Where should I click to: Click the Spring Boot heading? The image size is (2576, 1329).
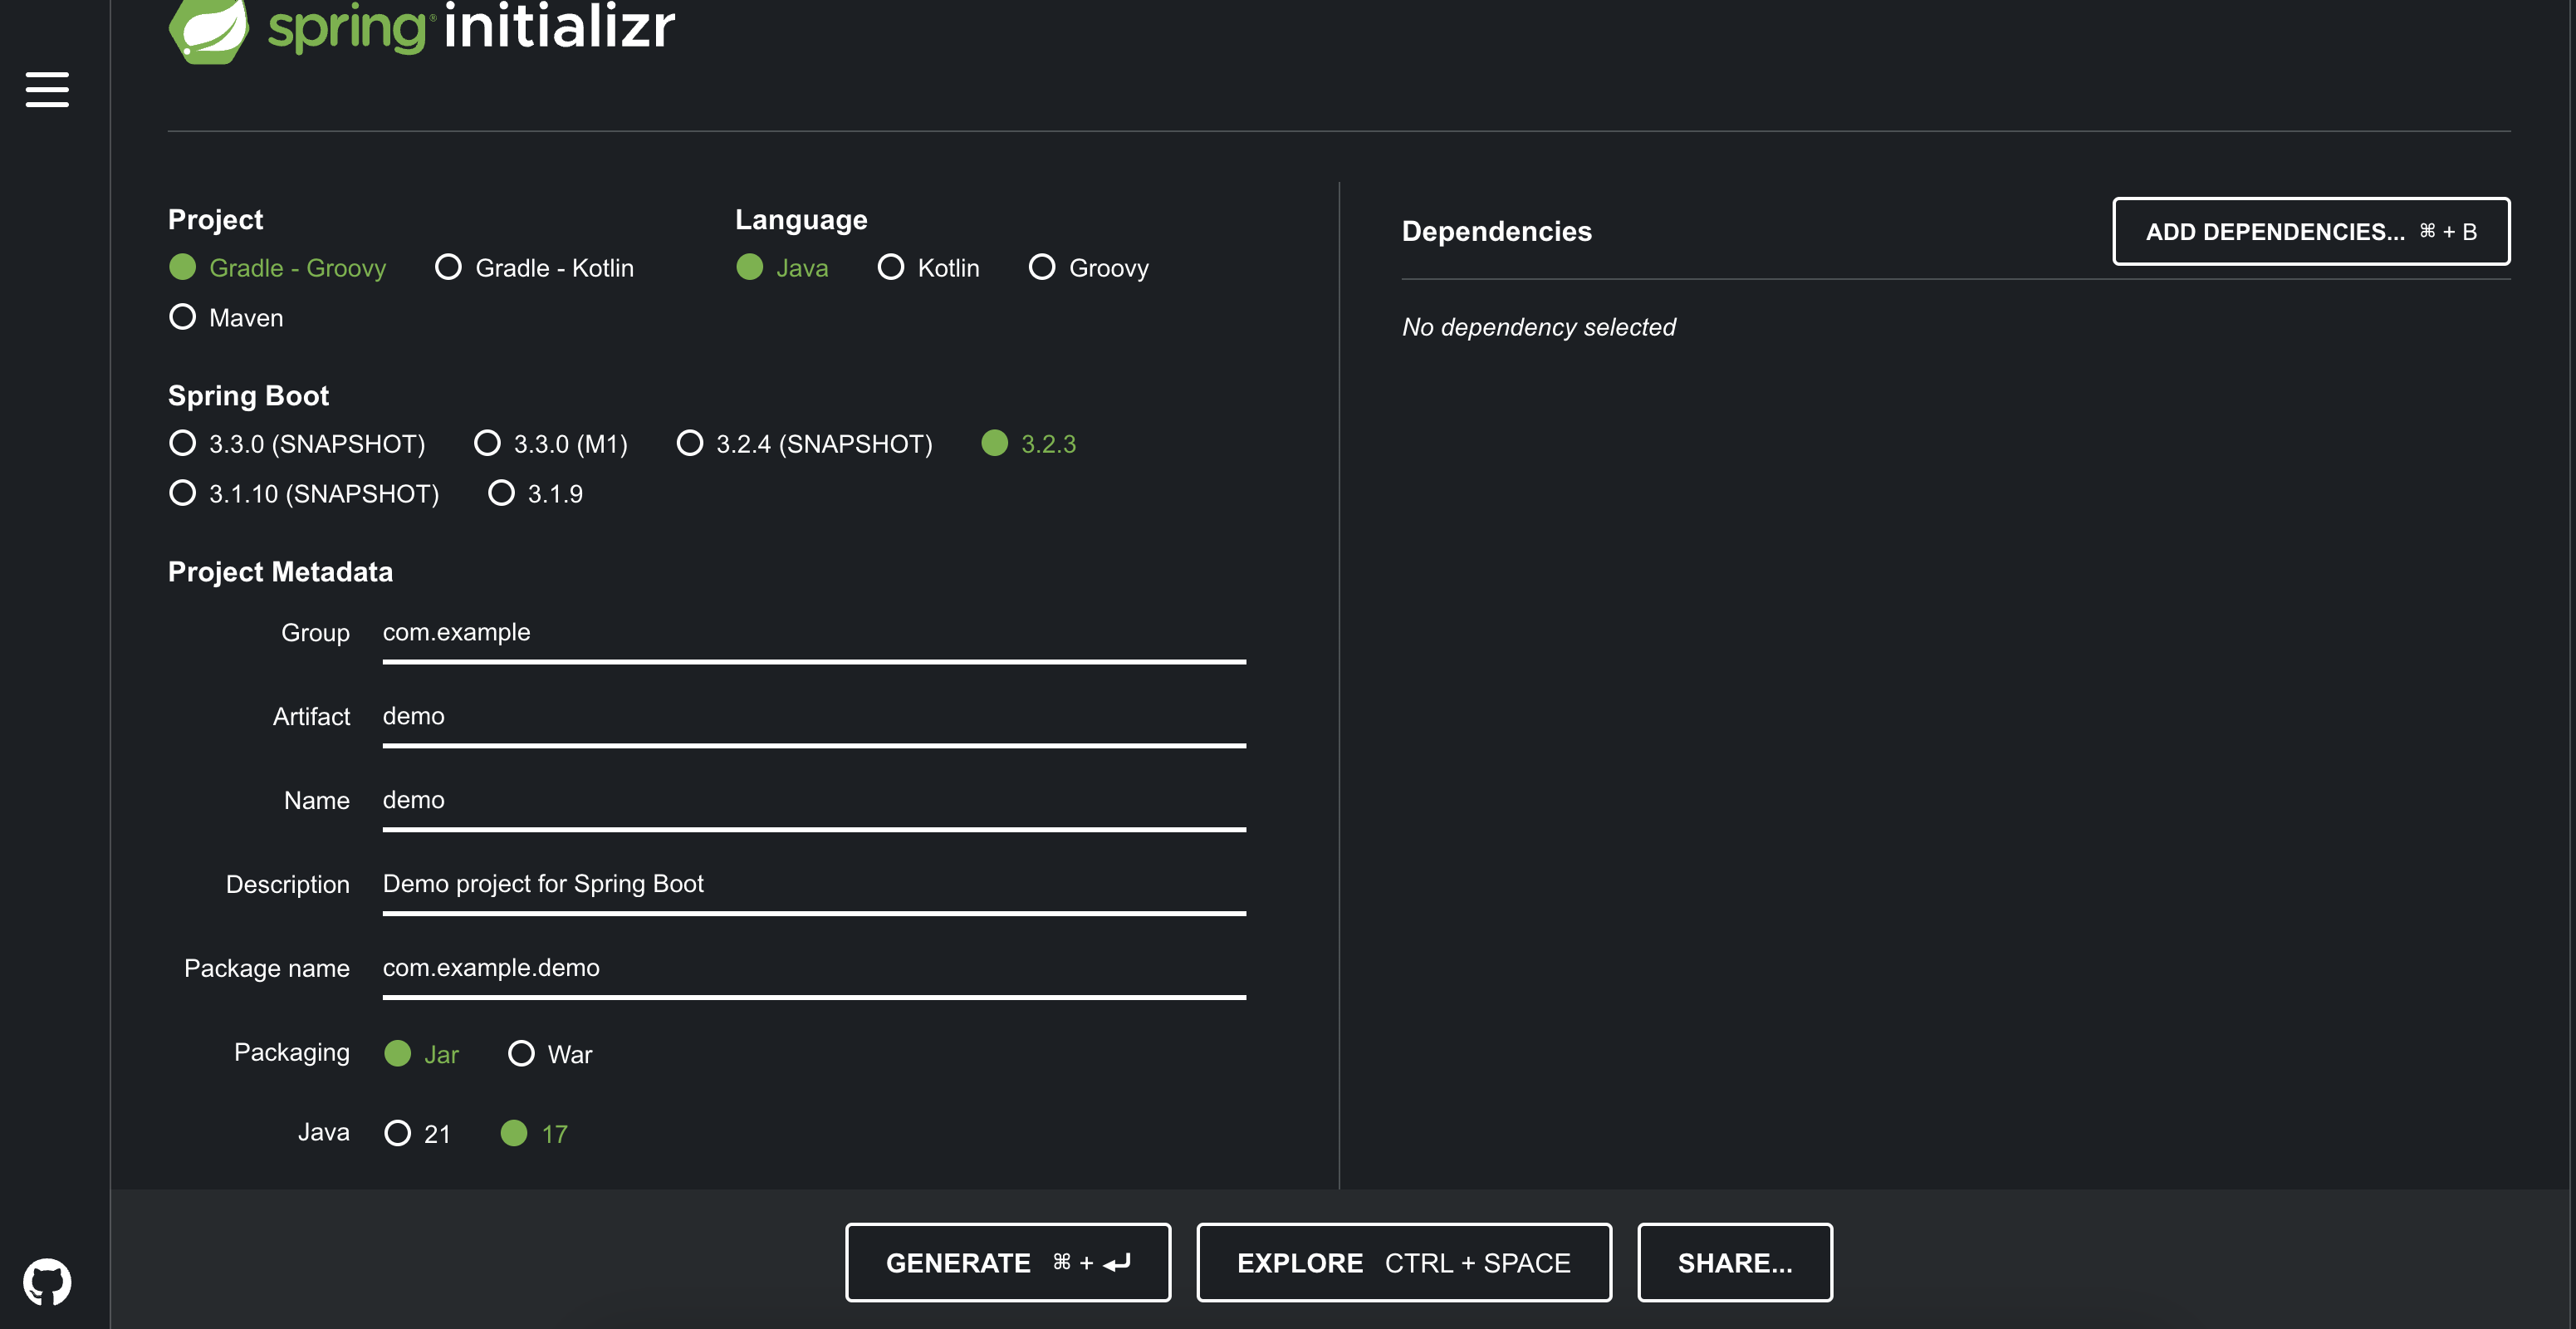[x=248, y=396]
